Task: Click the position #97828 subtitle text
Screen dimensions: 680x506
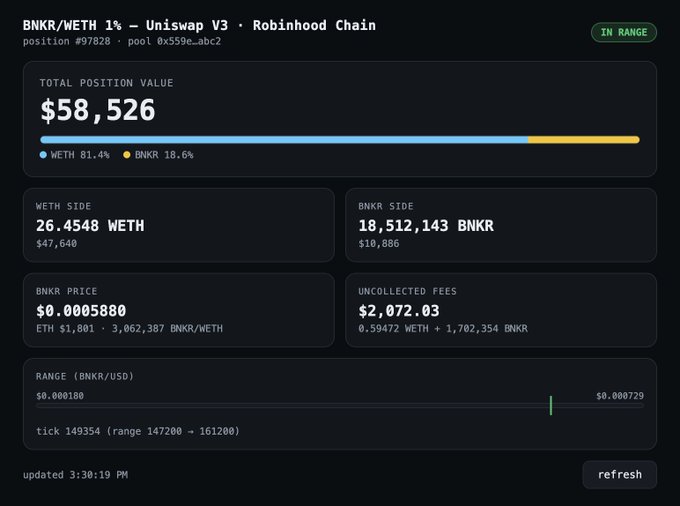Action: pyautogui.click(x=66, y=41)
